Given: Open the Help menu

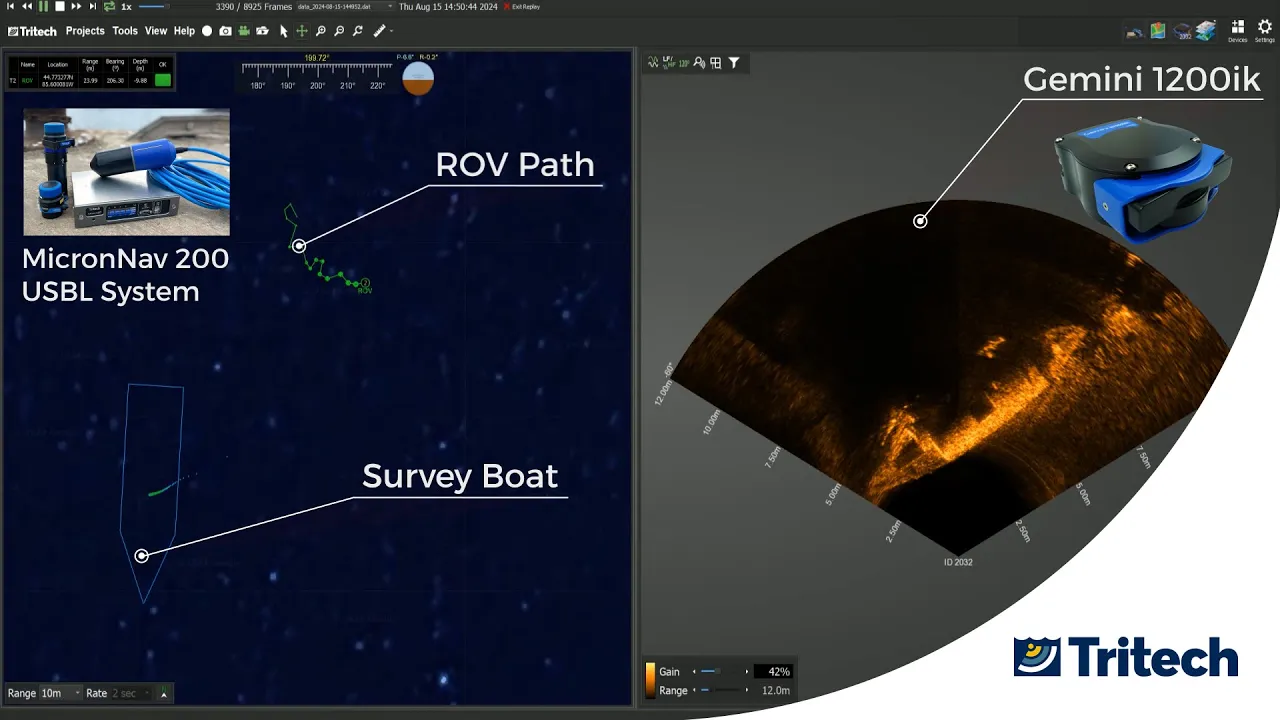Looking at the screenshot, I should 184,31.
